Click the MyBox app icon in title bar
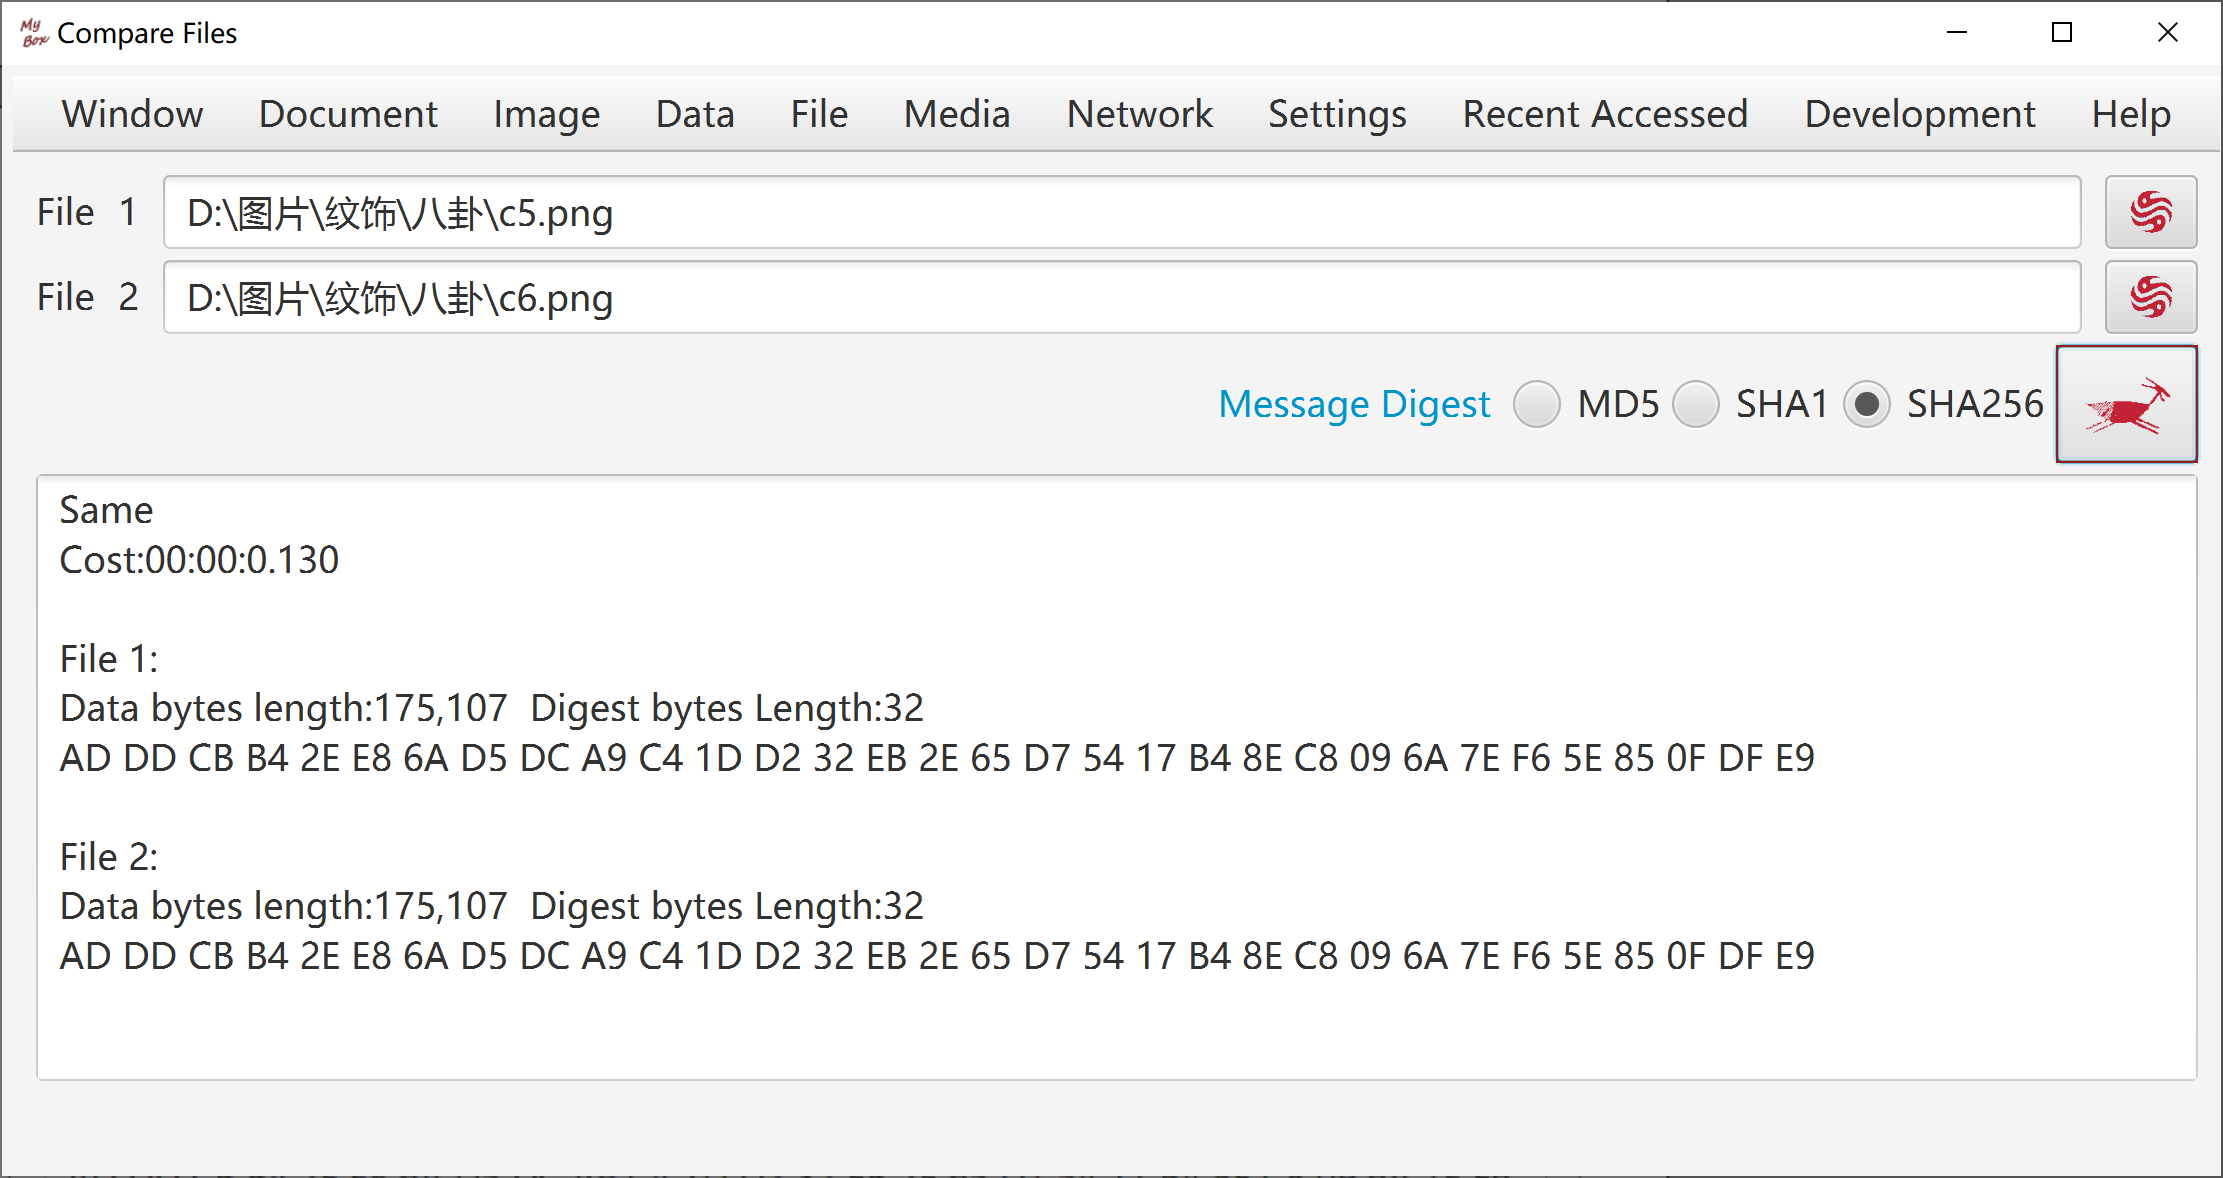The image size is (2223, 1178). coord(34,33)
